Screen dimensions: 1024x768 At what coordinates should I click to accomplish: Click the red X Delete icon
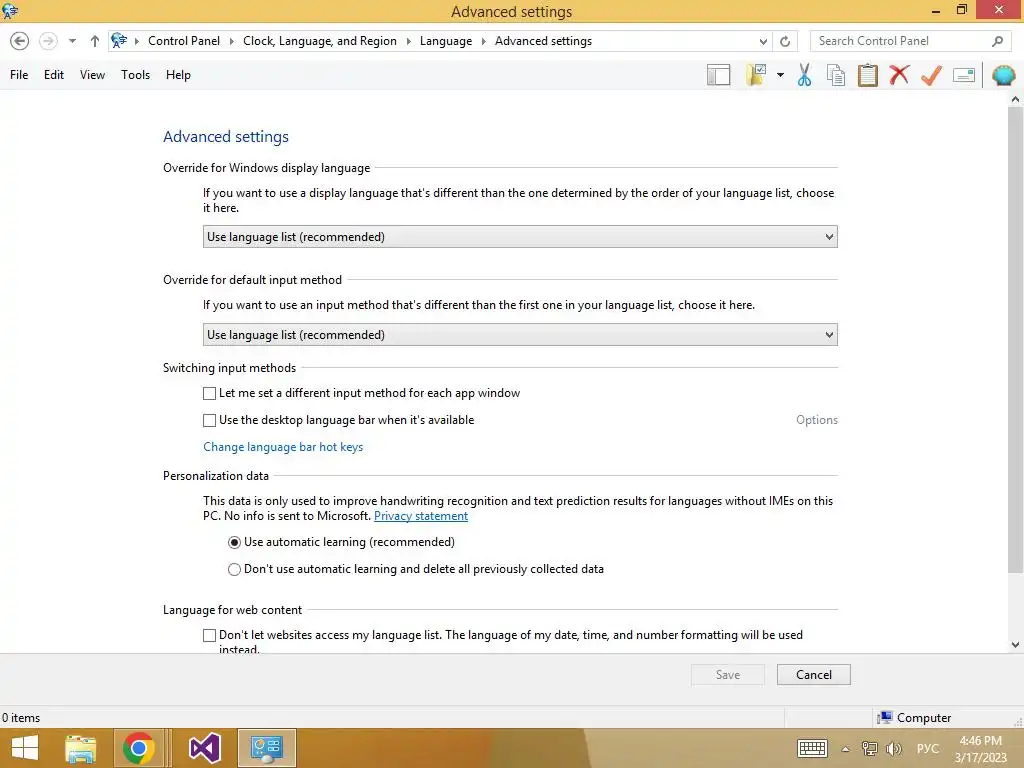point(899,74)
